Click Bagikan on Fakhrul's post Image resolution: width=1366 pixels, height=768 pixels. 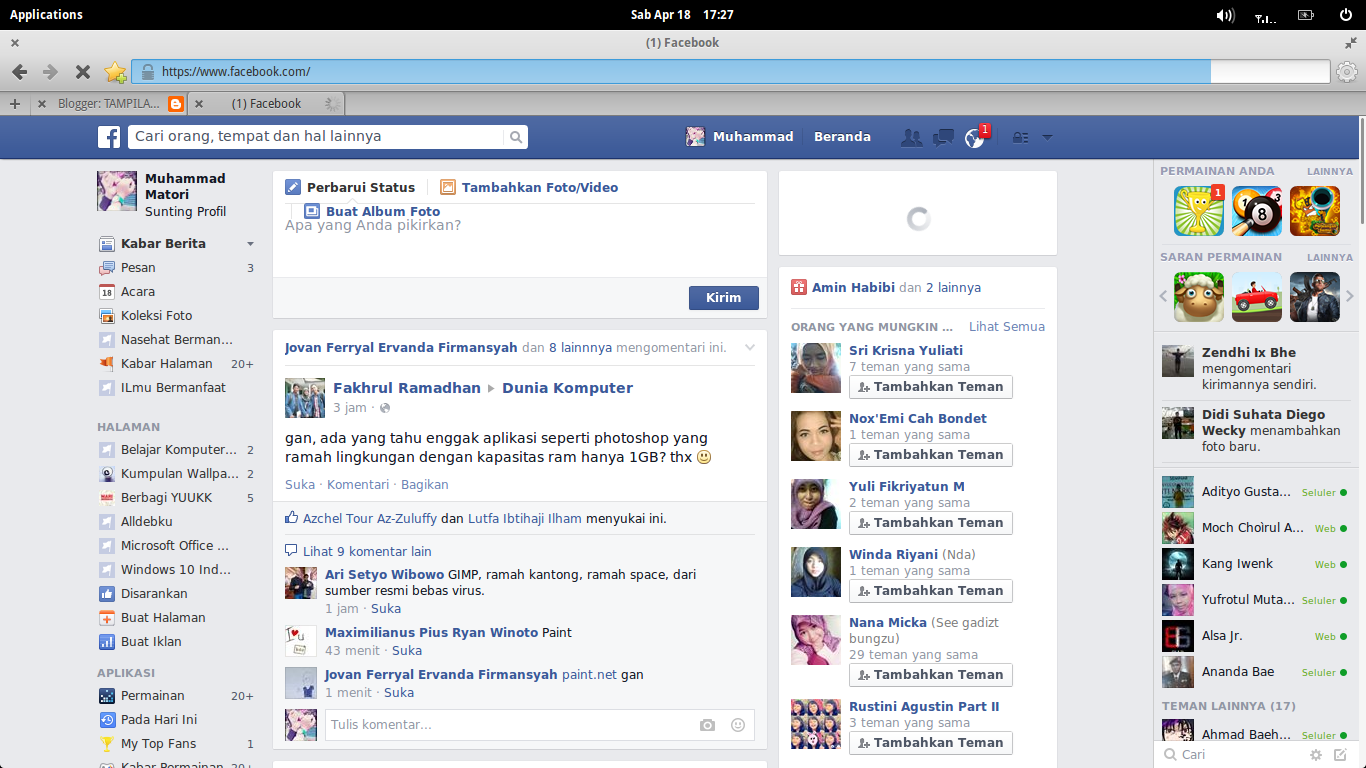point(424,484)
